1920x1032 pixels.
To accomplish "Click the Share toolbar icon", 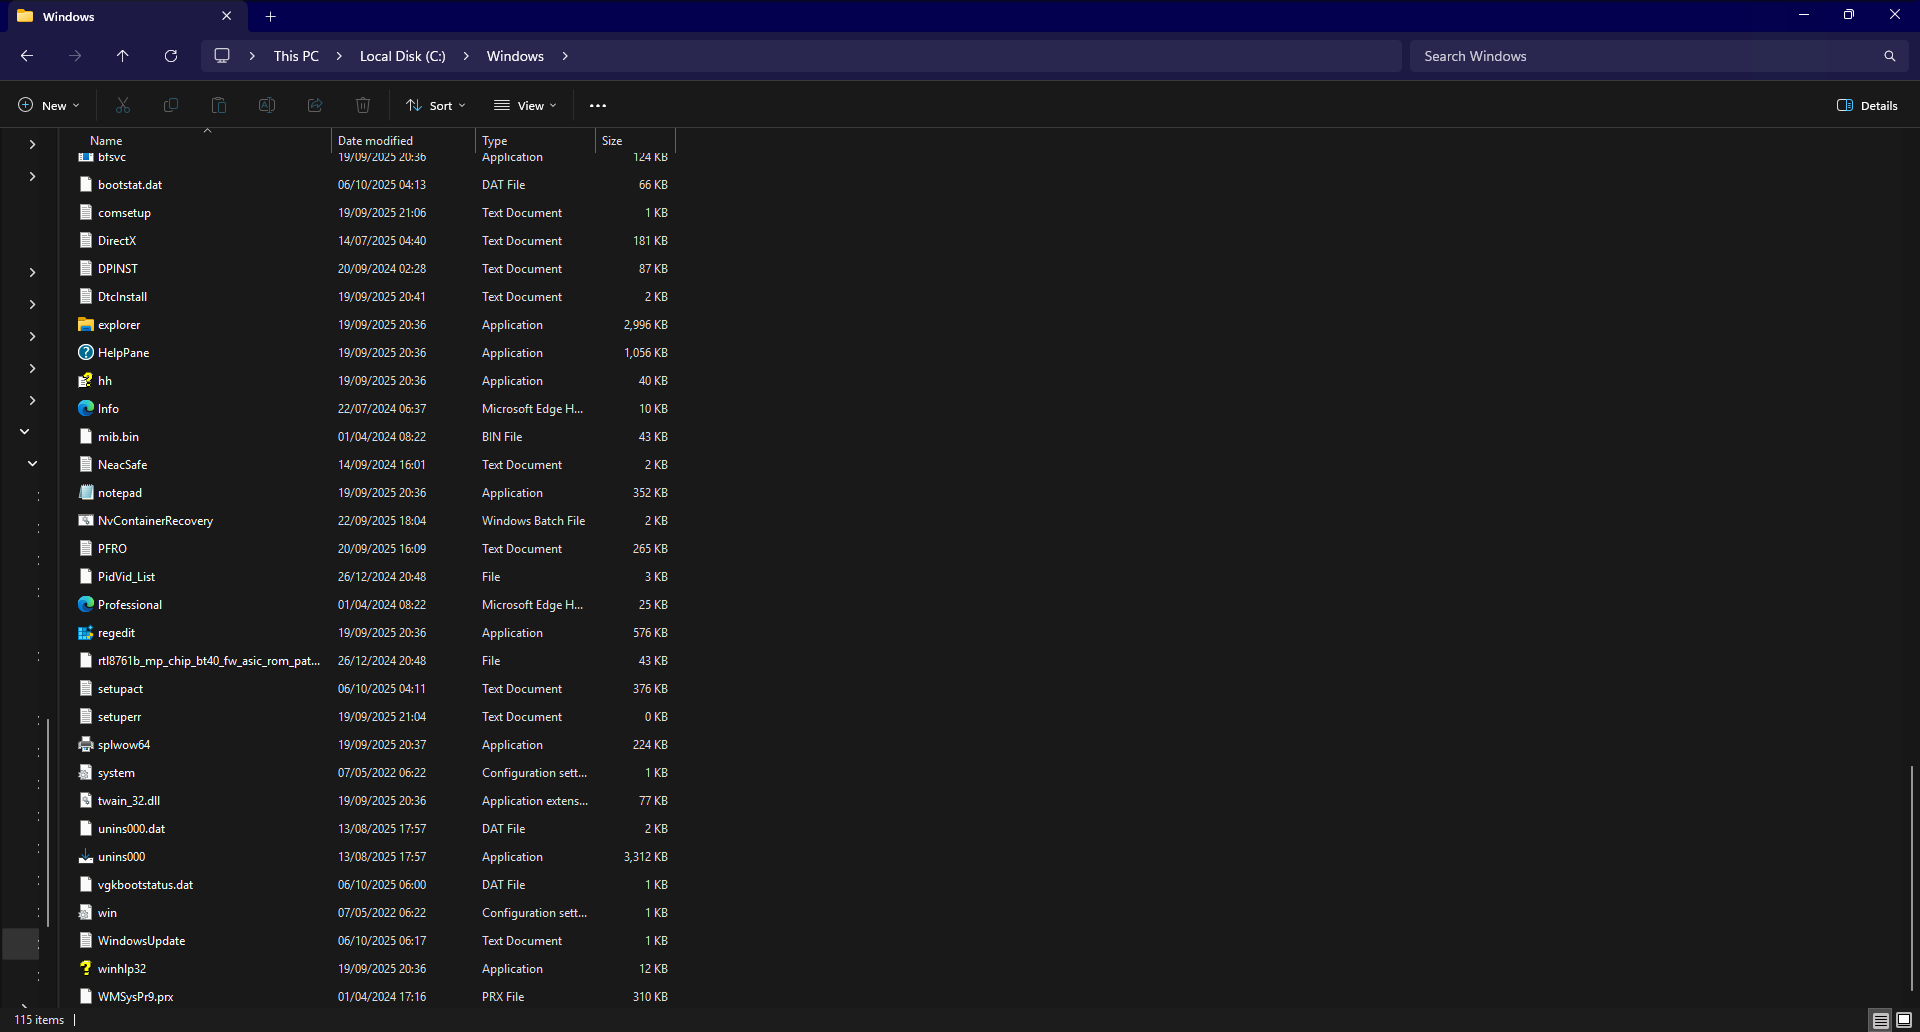I will pos(315,105).
